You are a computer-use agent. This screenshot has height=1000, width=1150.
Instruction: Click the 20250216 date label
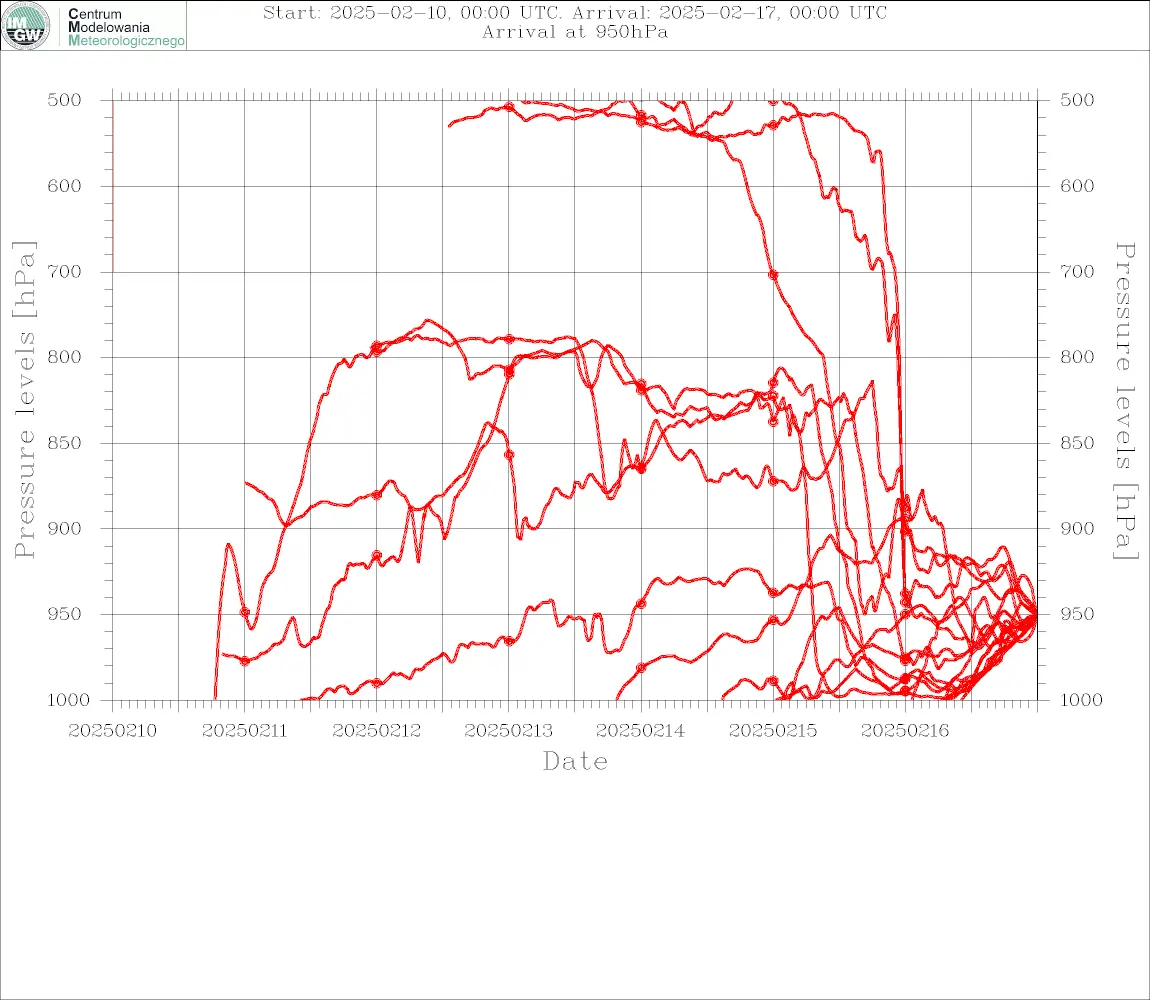(905, 731)
